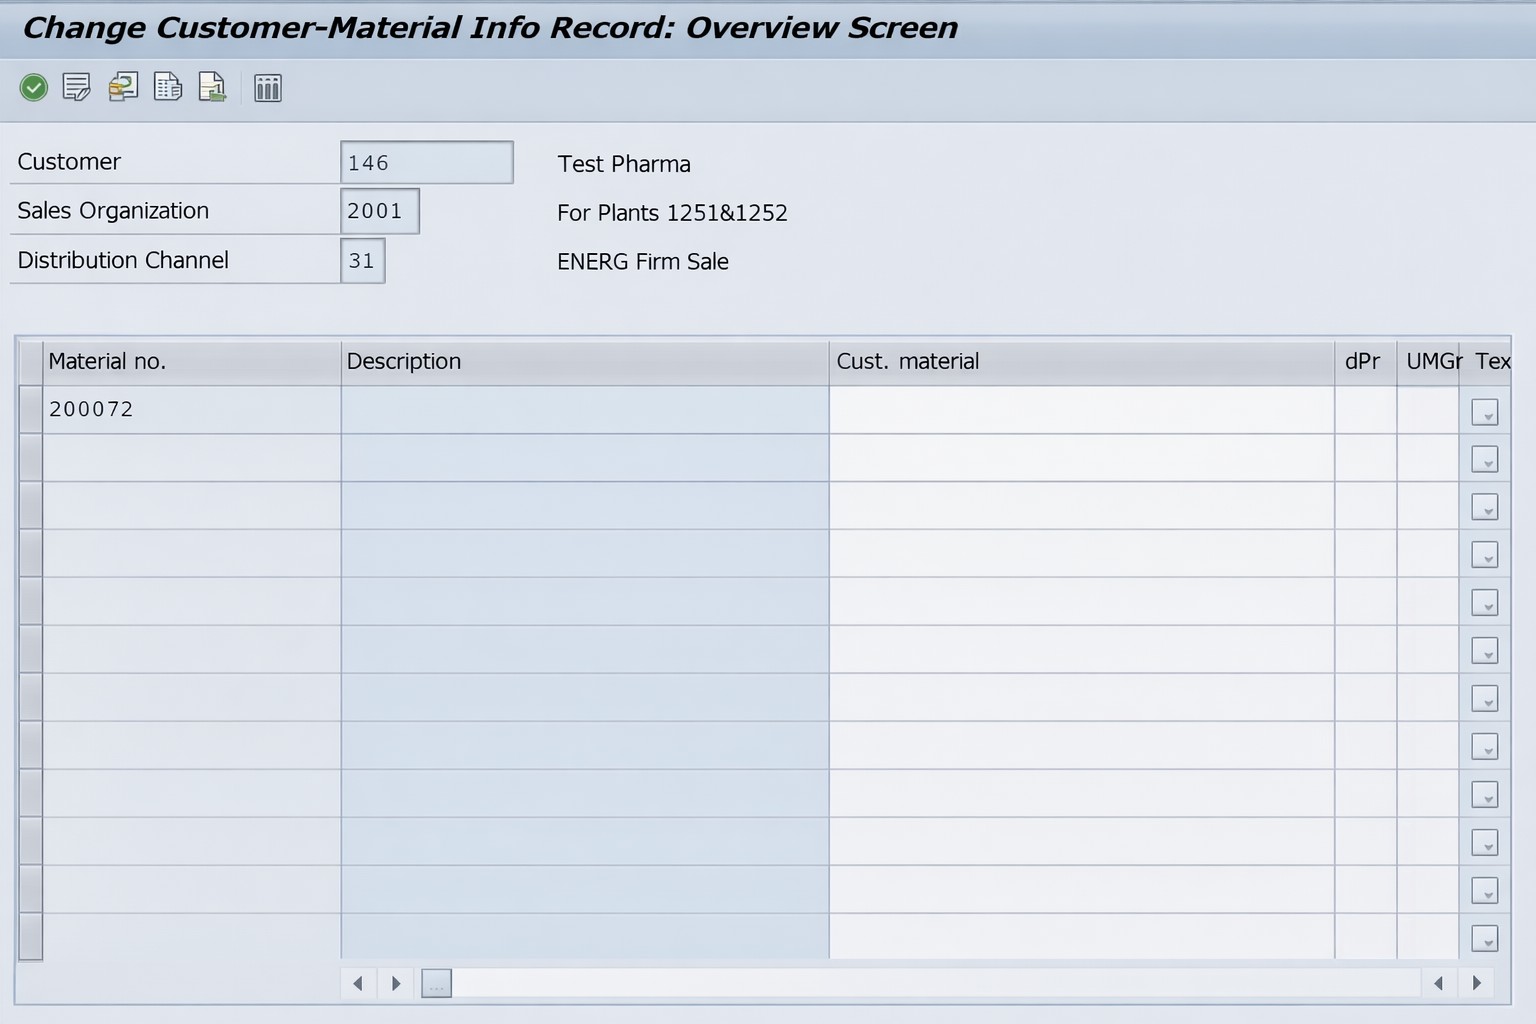Click the lined page with pencil icon

point(77,88)
